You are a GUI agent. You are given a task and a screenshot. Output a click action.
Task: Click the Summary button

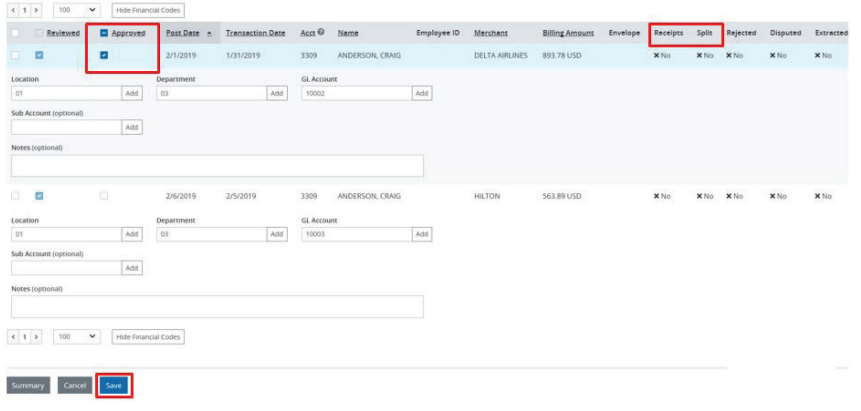(28, 385)
